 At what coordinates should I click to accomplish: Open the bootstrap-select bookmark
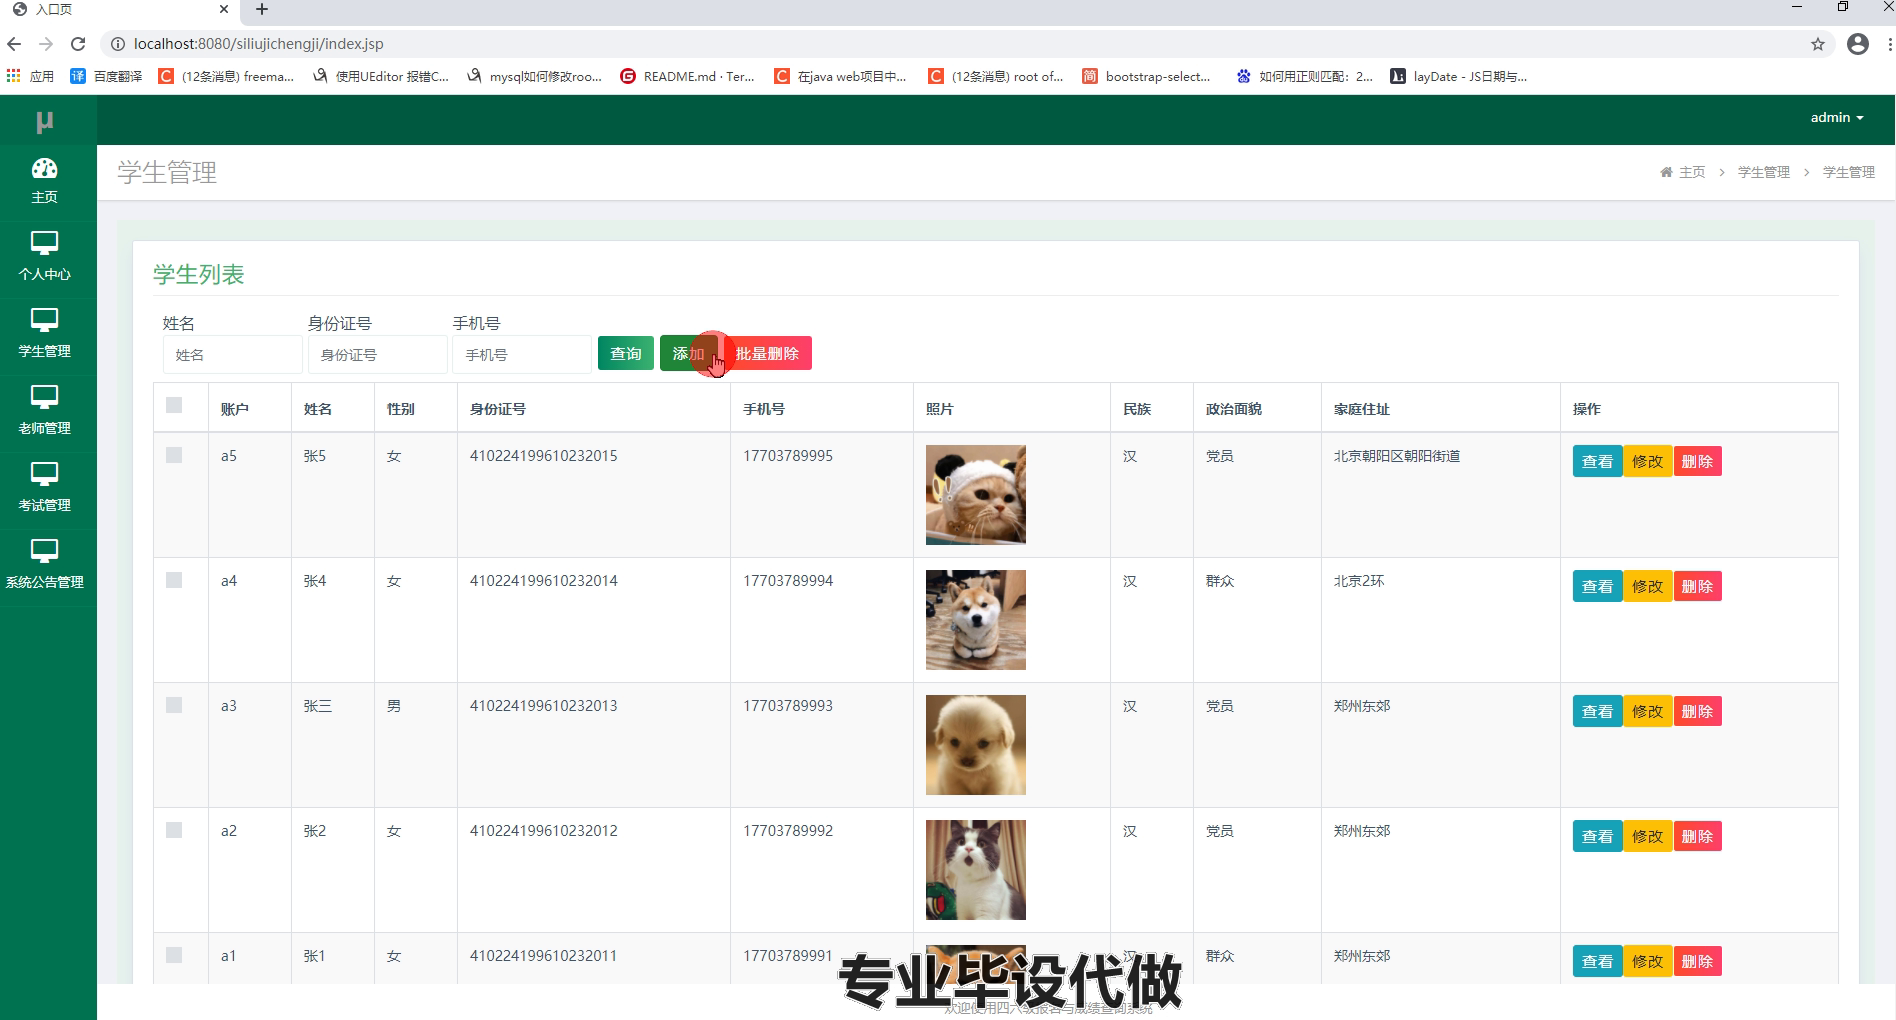pos(1146,76)
